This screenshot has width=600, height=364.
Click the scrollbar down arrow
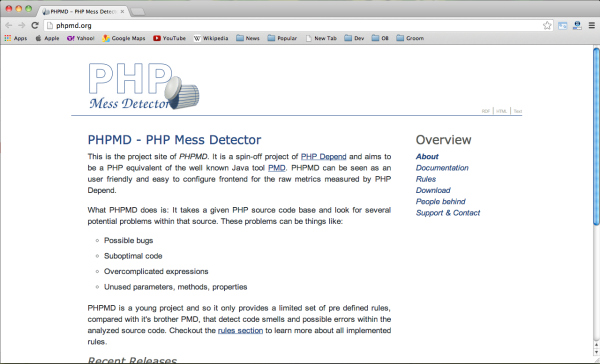coord(596,353)
